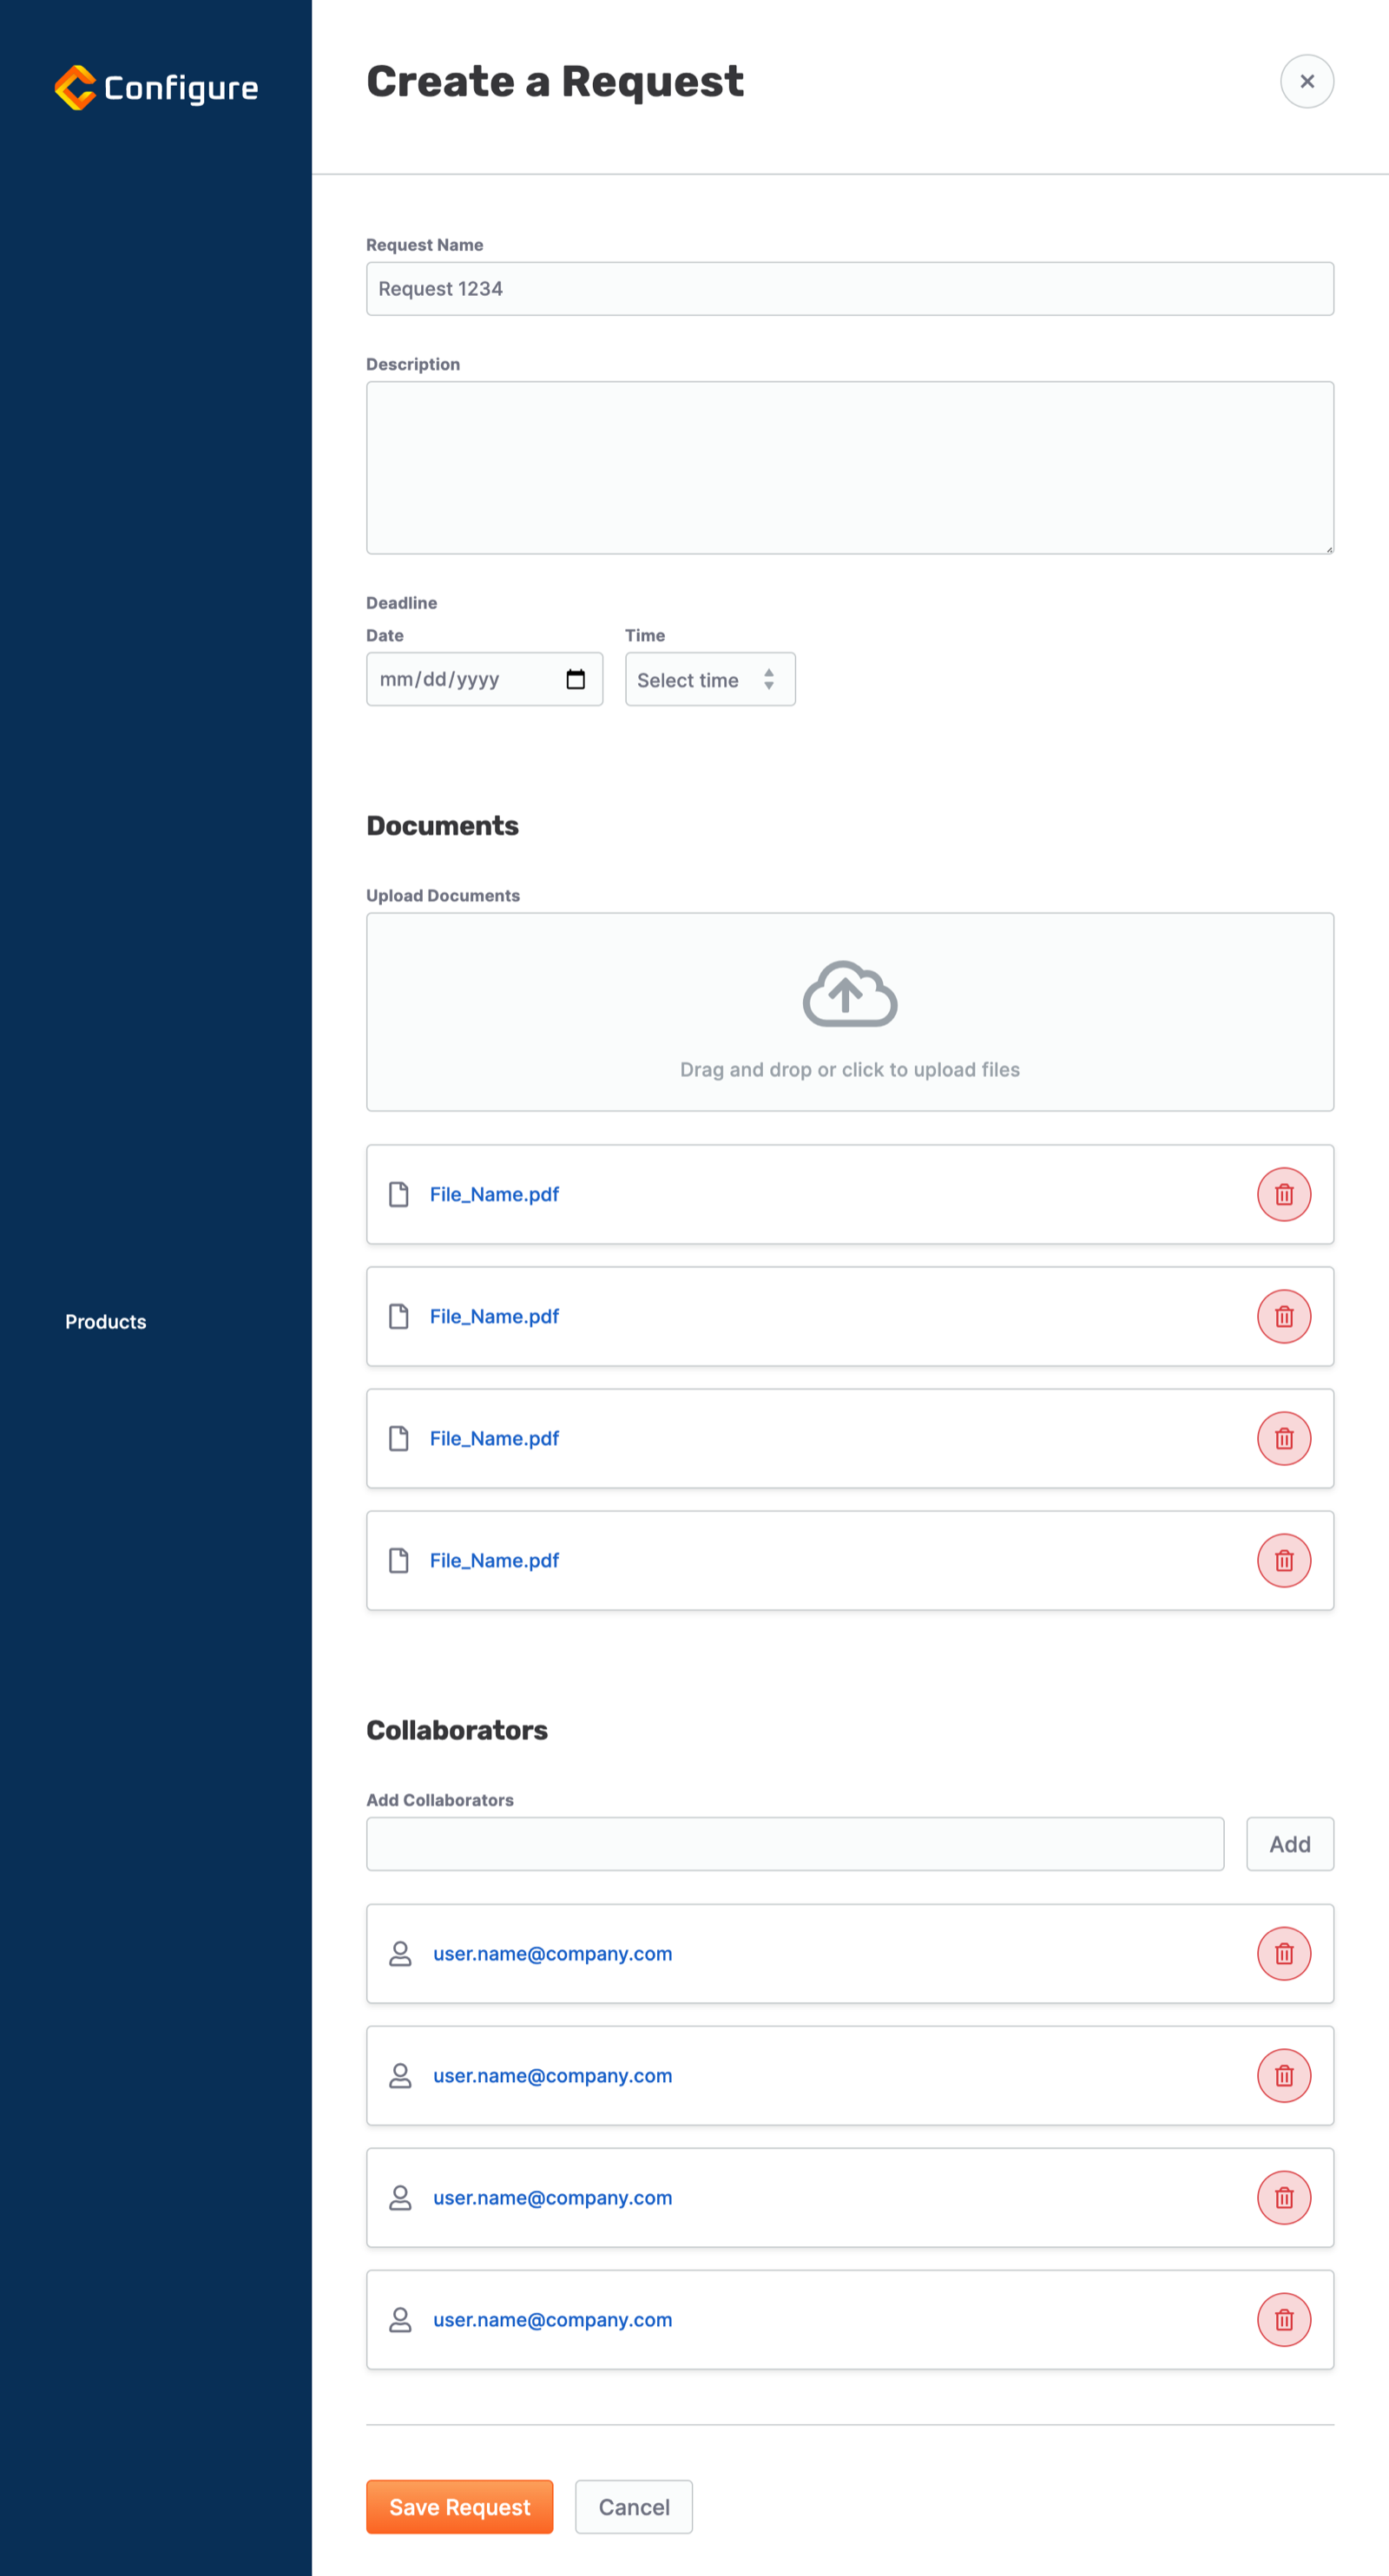Delete the first File_Name.pdf using trash icon
This screenshot has width=1389, height=2576.
[x=1283, y=1194]
